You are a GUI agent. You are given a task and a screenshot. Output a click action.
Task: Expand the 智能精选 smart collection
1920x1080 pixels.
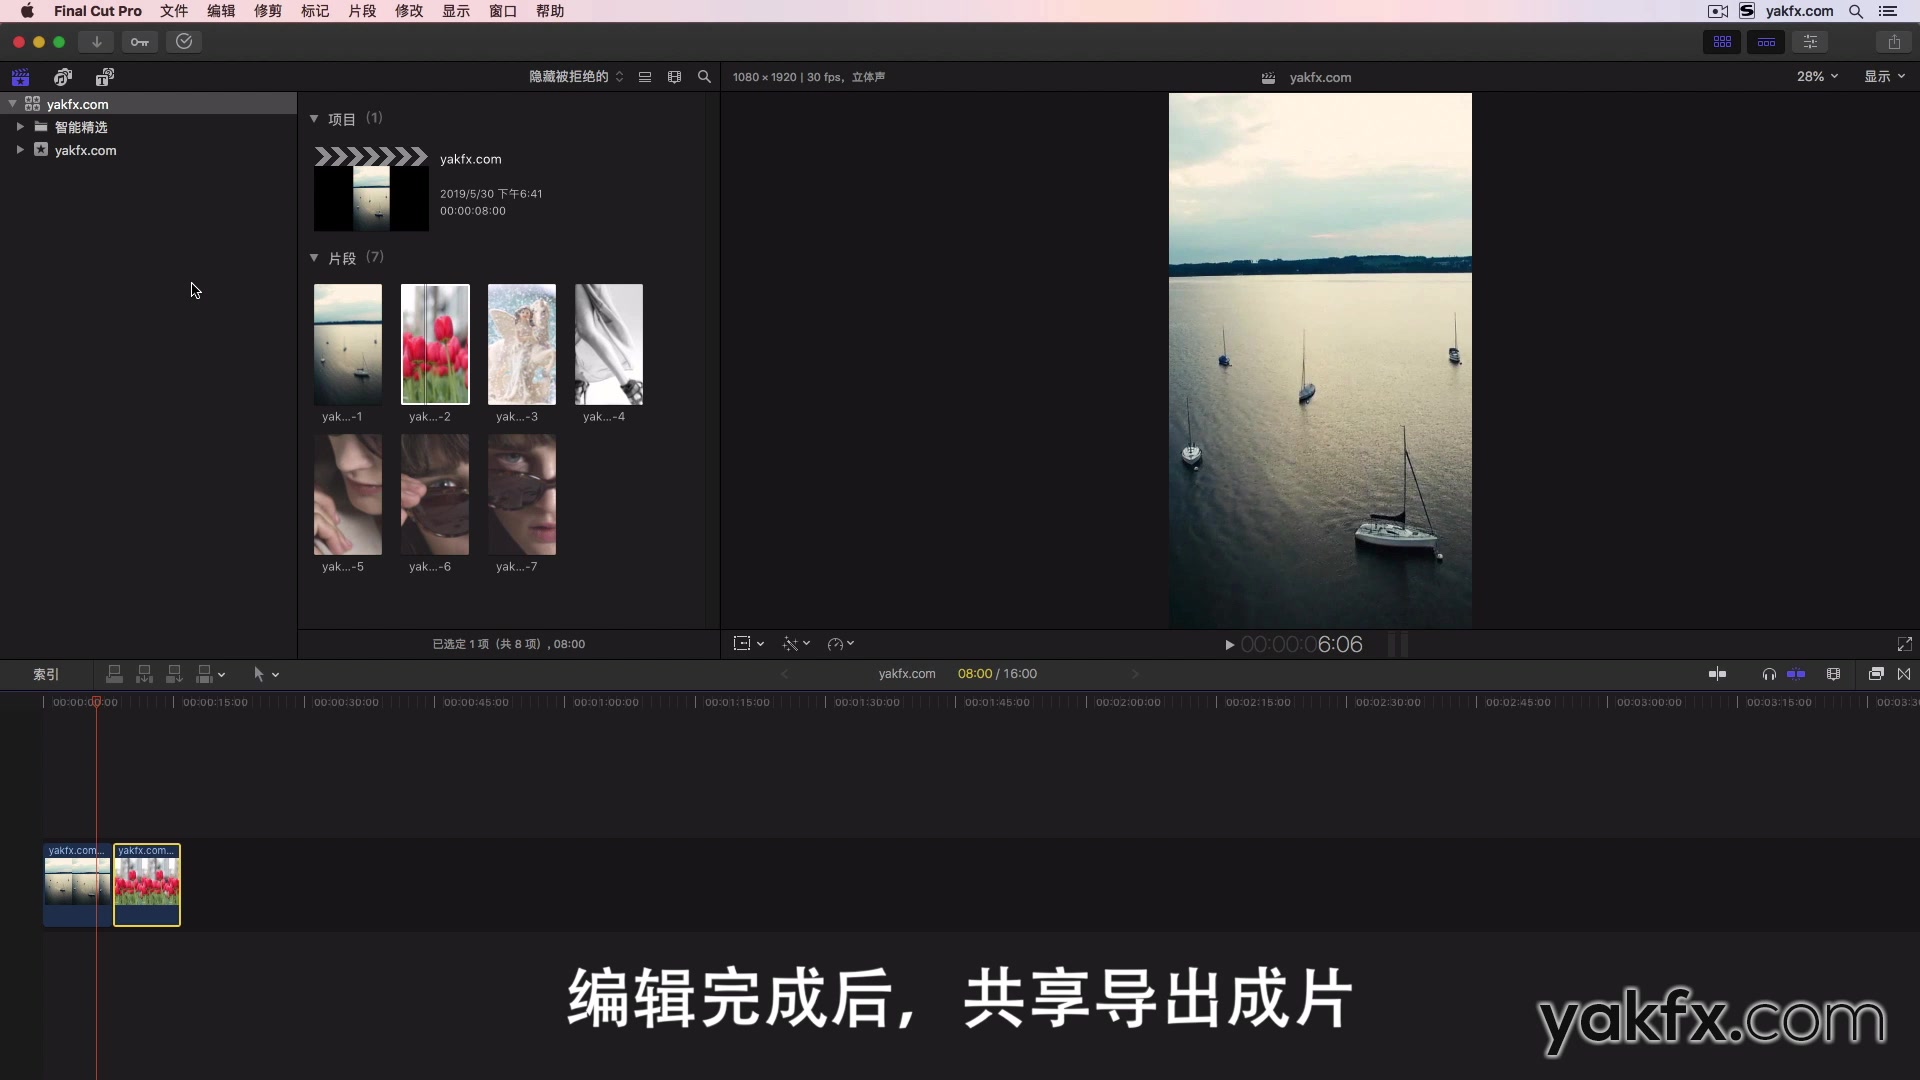pos(20,127)
